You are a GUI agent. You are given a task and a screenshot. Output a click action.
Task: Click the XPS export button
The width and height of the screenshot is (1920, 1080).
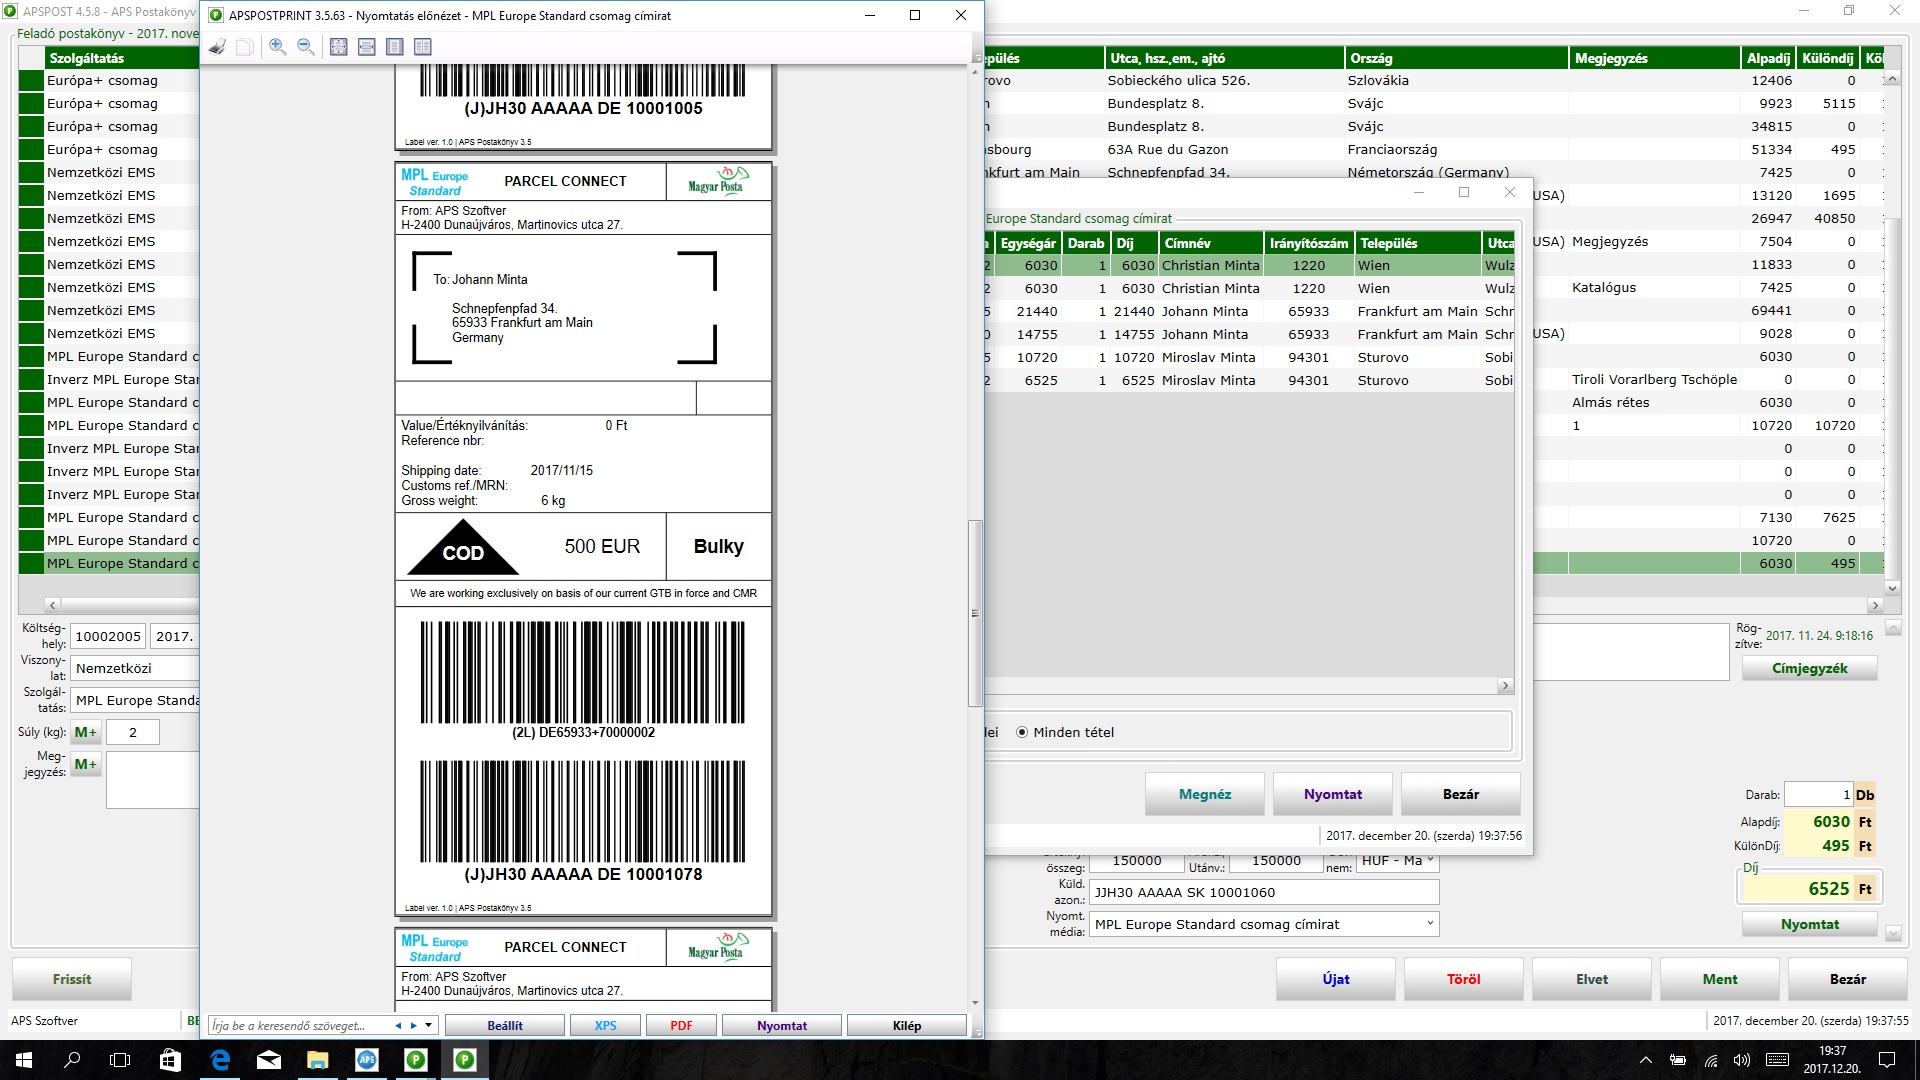605,1025
